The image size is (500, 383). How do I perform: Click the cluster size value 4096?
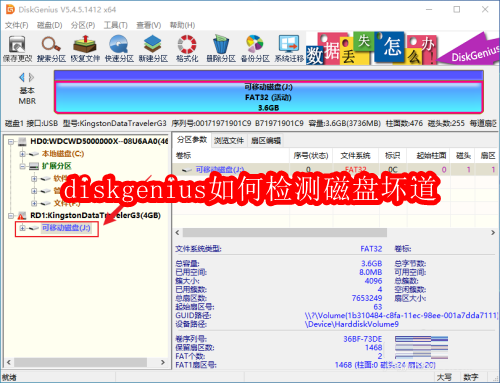(373, 281)
